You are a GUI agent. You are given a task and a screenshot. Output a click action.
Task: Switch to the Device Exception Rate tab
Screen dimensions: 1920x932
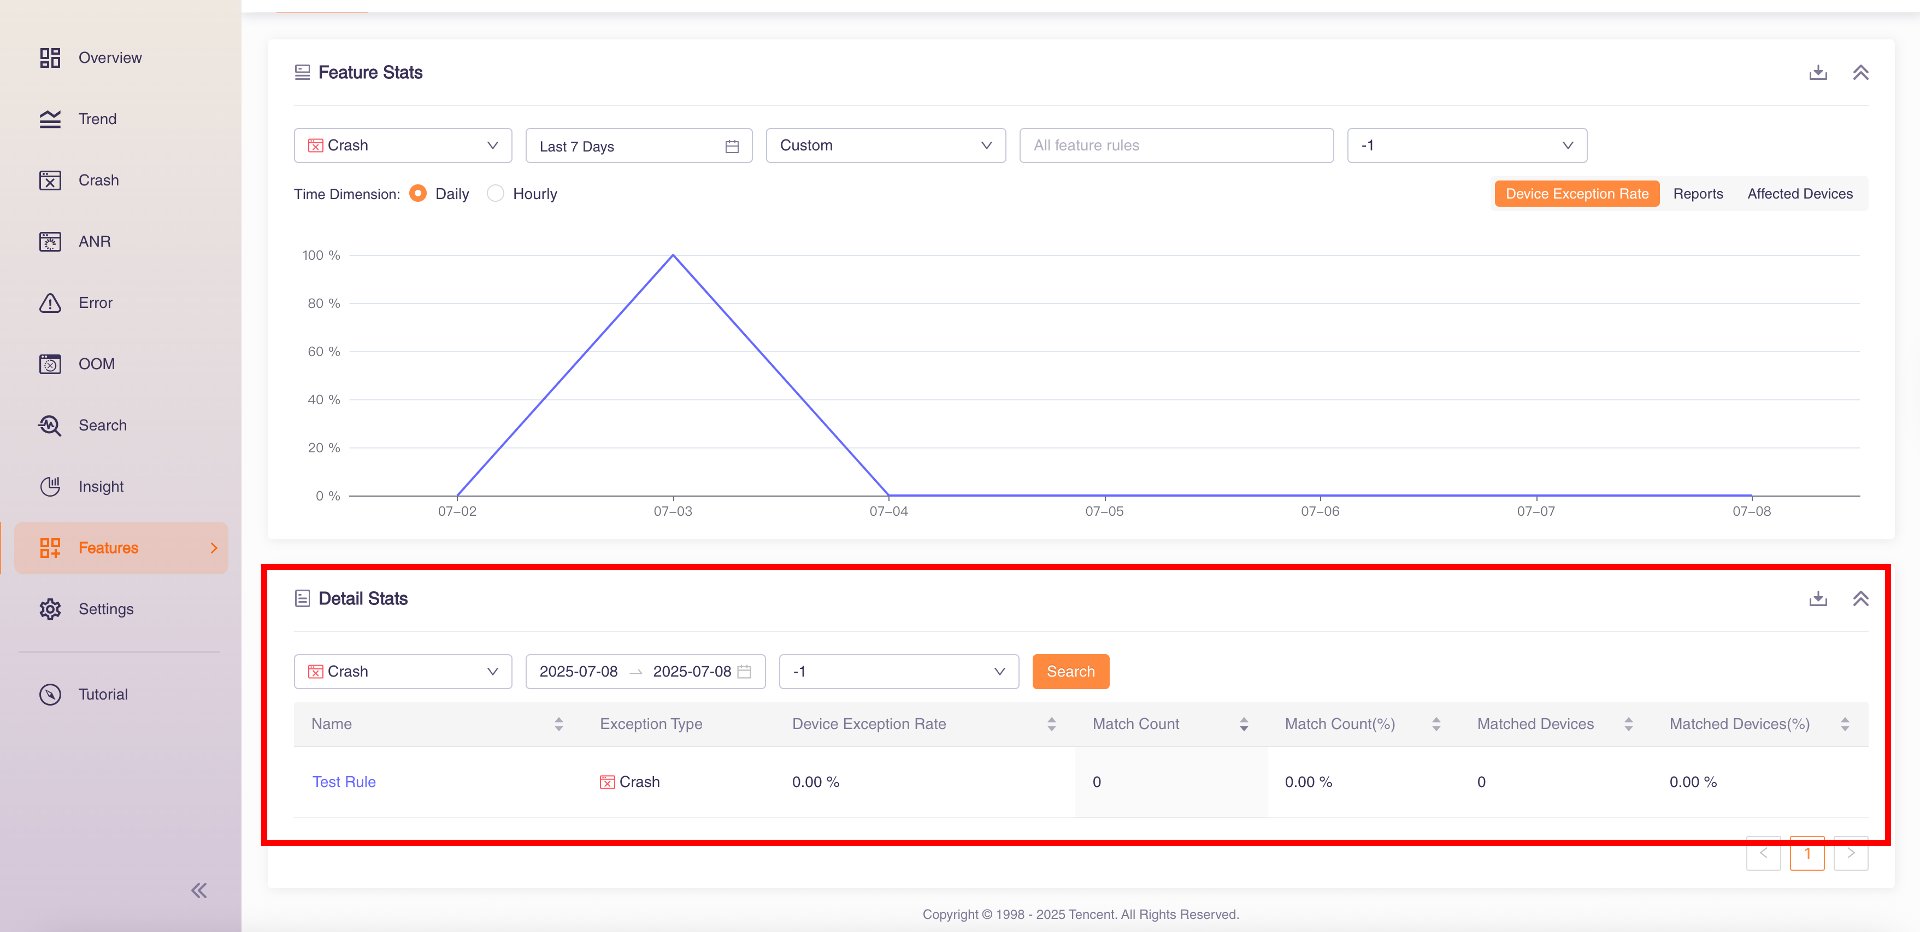(x=1577, y=194)
